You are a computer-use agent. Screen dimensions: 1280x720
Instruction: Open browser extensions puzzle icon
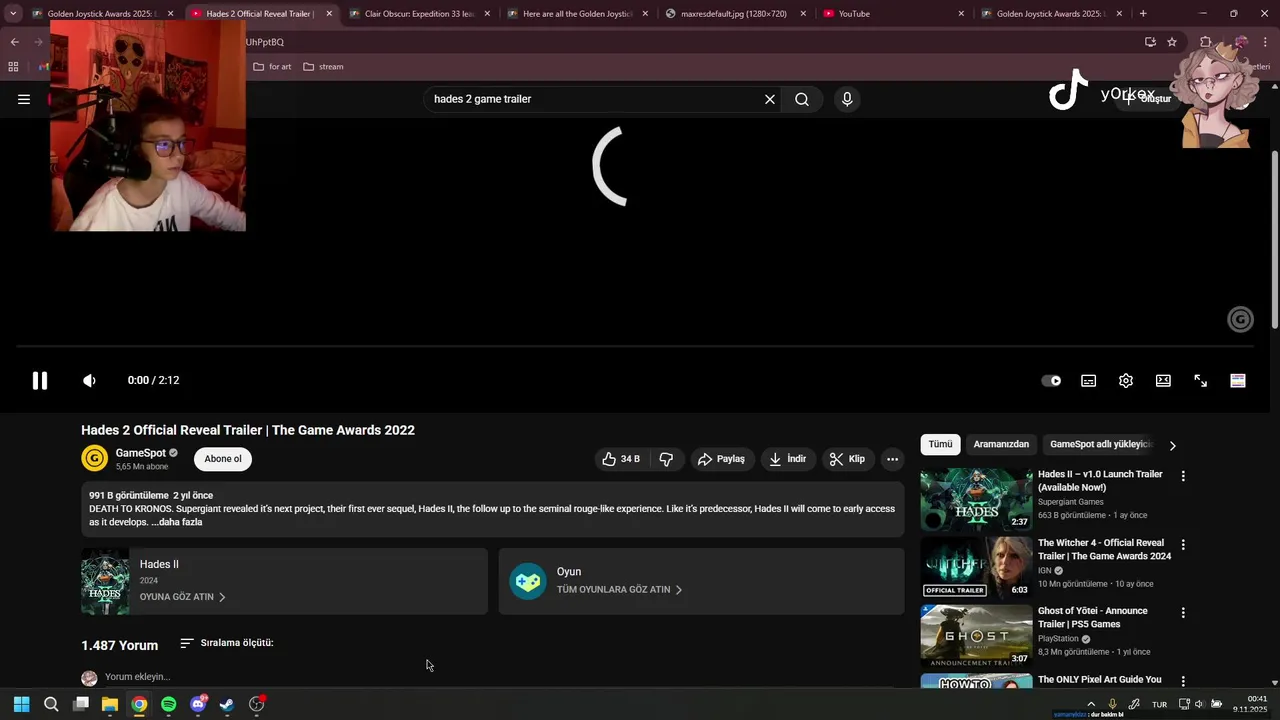pos(1206,42)
